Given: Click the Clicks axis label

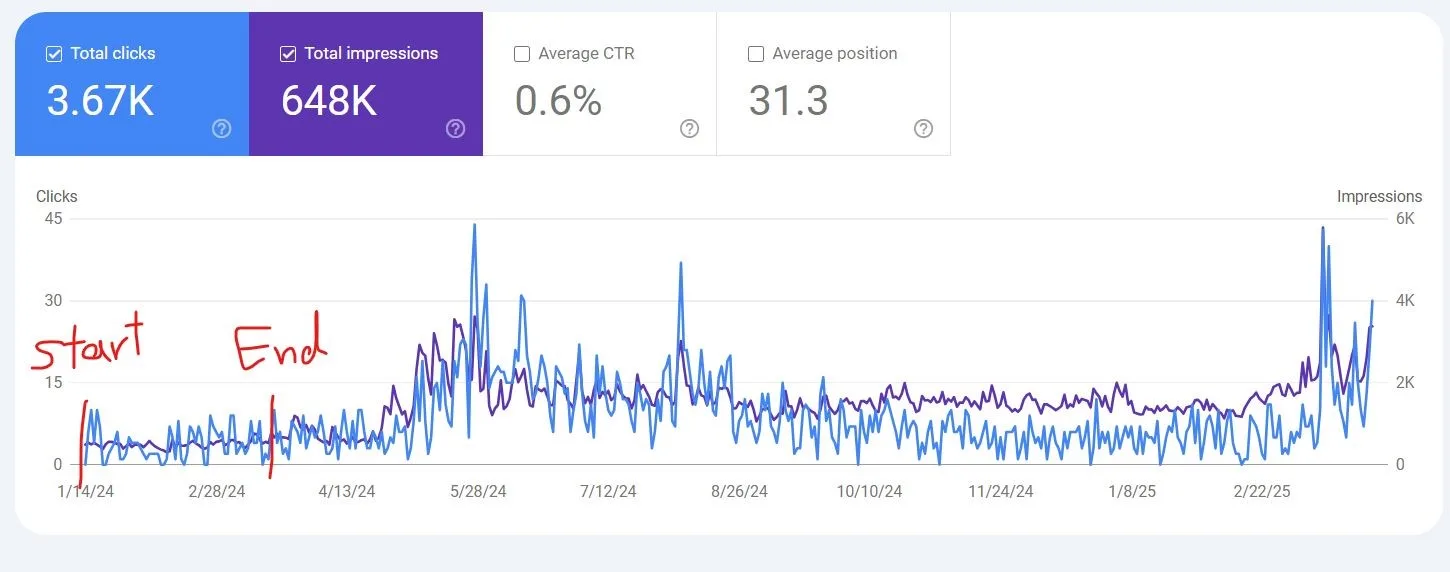Looking at the screenshot, I should [57, 197].
